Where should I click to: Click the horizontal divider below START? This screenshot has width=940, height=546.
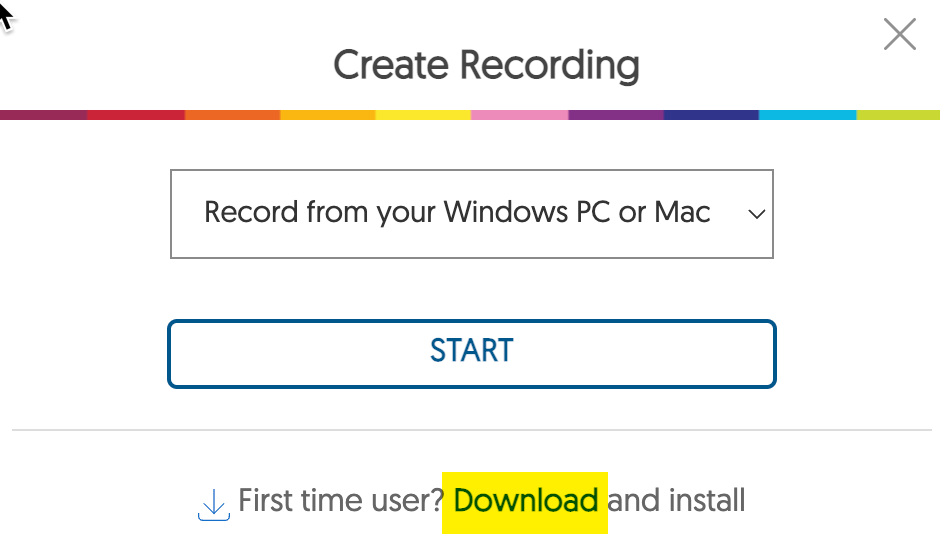point(471,431)
